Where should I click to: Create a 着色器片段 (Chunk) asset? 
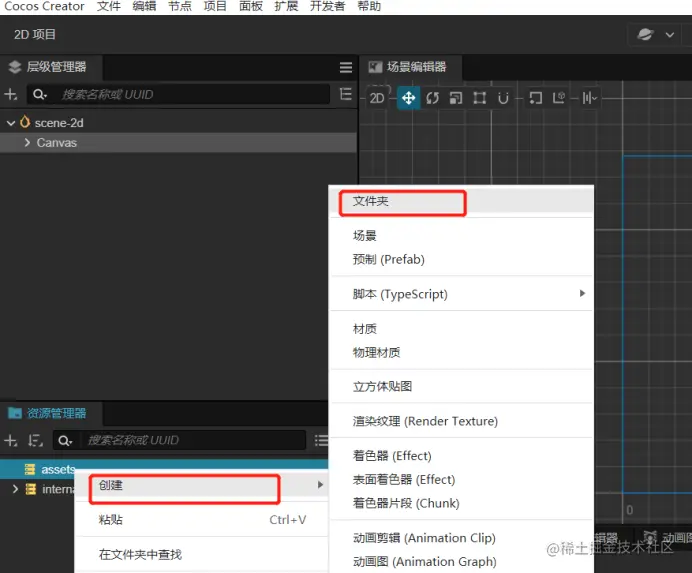coord(461,503)
